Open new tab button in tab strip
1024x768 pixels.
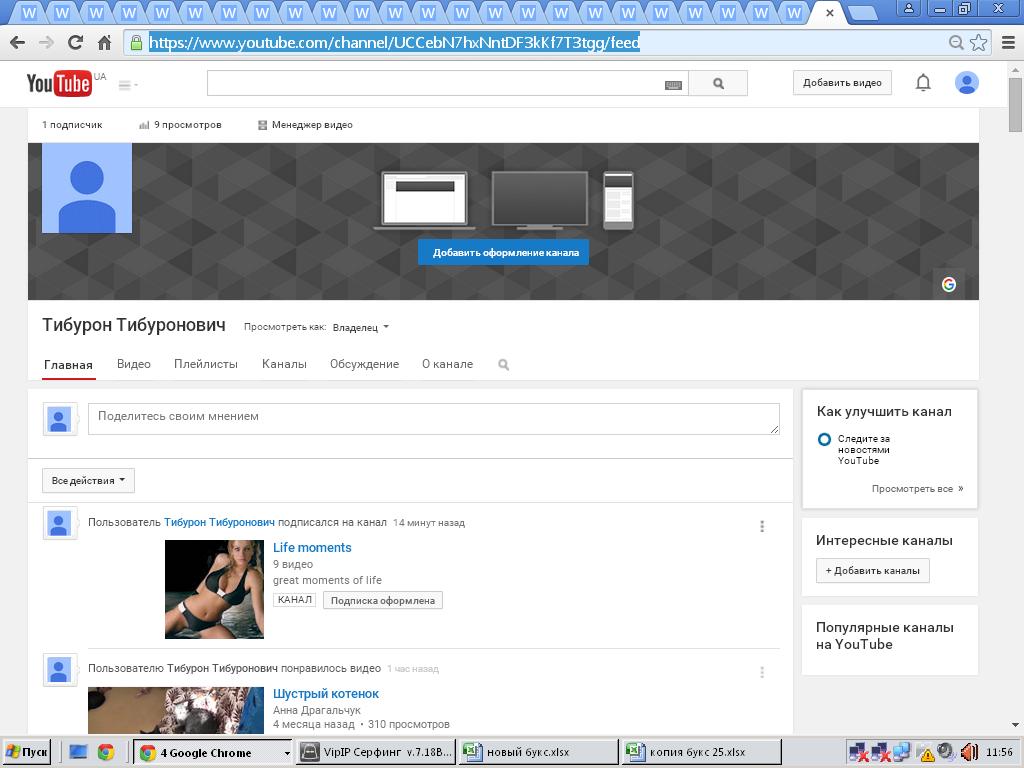[x=862, y=12]
